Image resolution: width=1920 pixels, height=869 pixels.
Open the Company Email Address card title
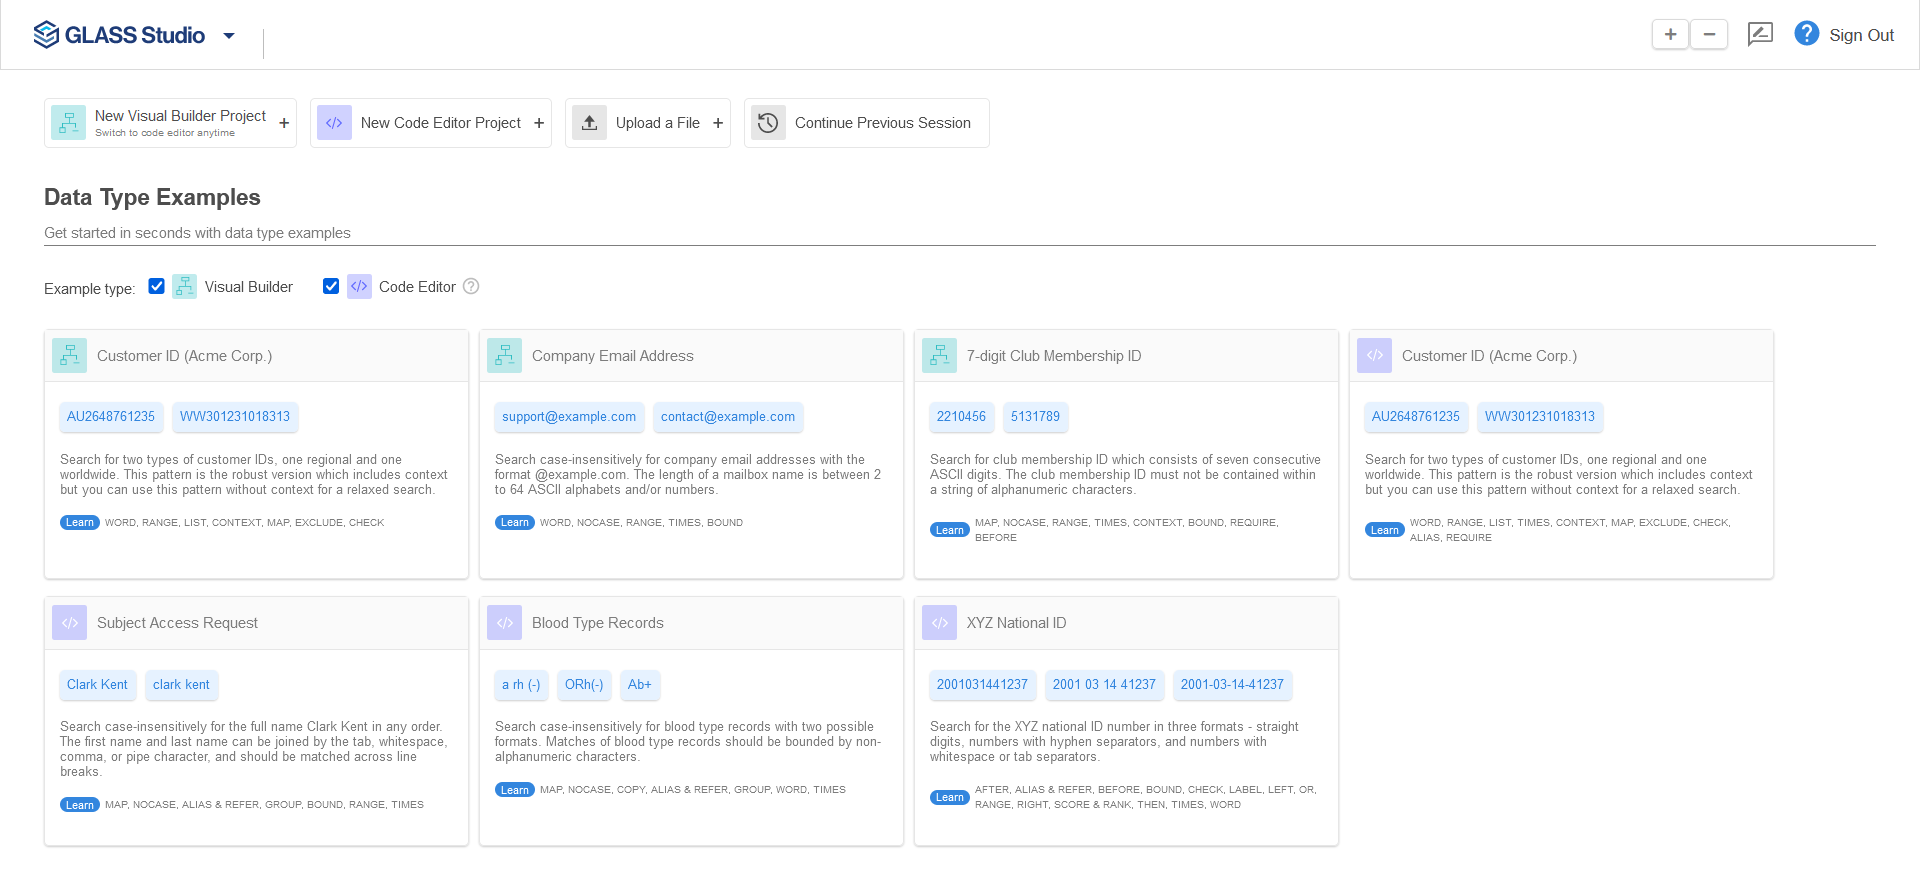[612, 356]
